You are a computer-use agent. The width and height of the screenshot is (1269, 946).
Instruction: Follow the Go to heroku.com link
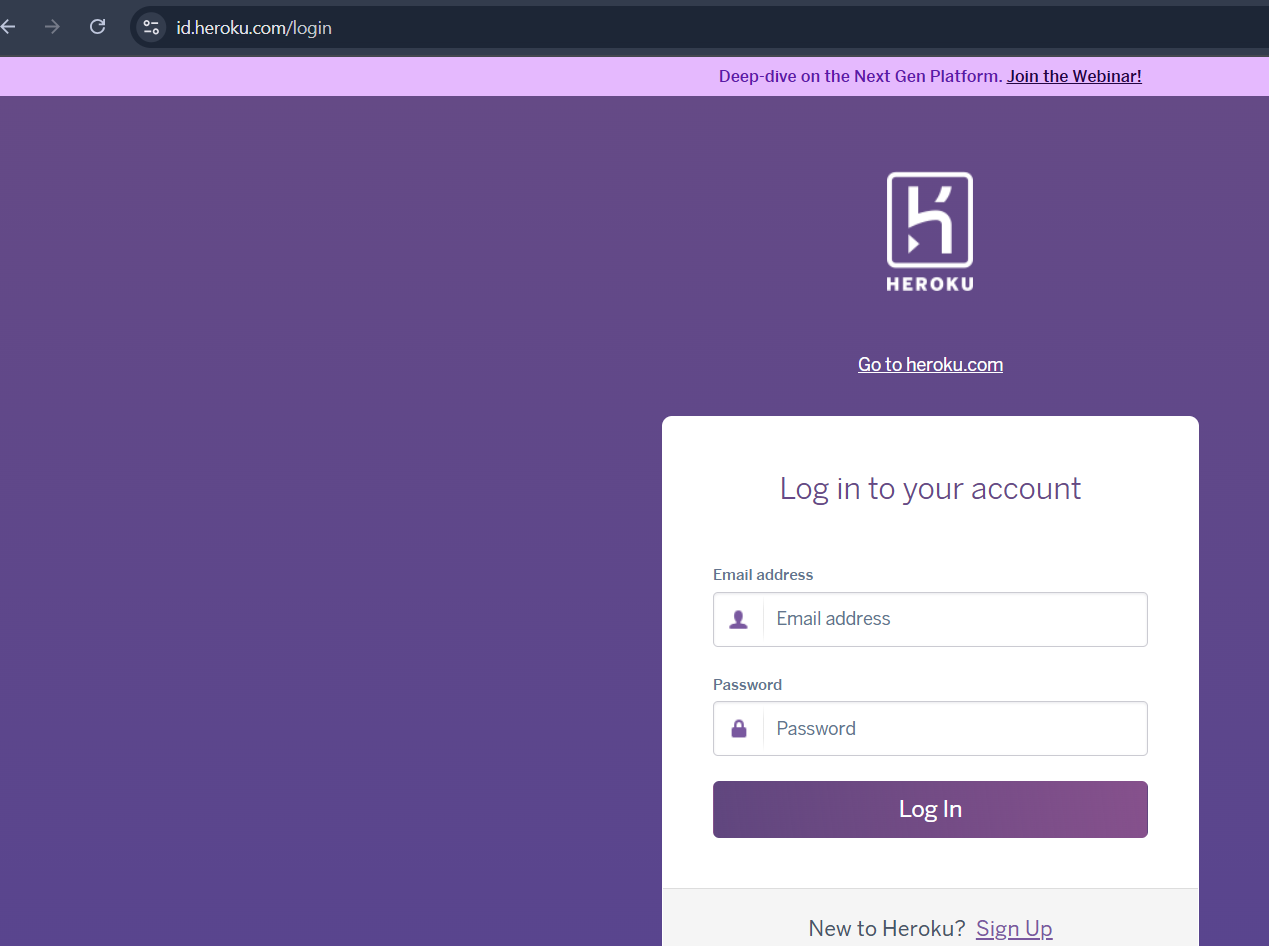point(930,365)
